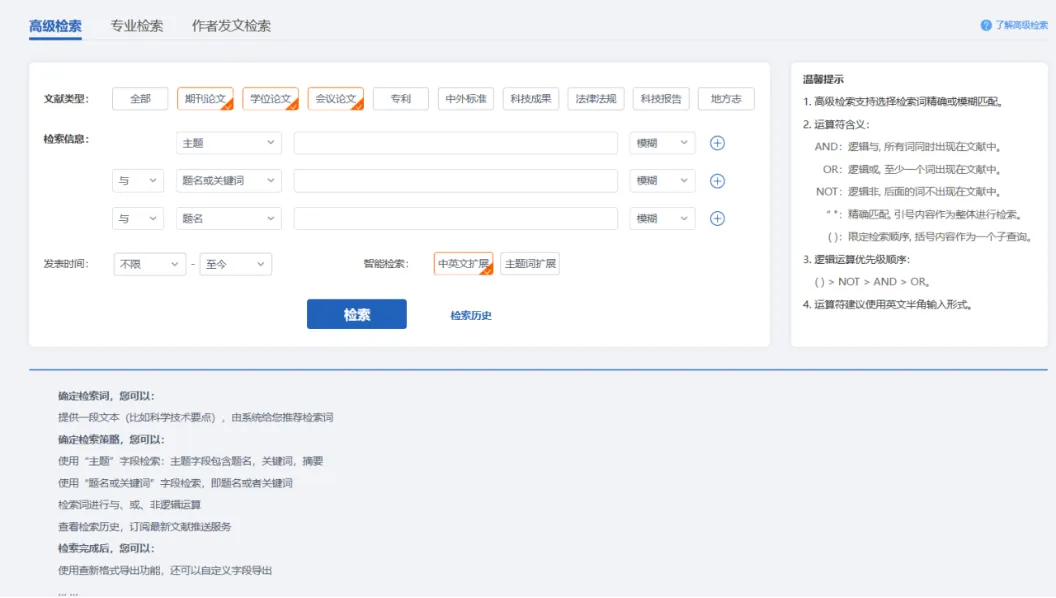Enable the 主题词扩展 option
The width and height of the screenshot is (1056, 598).
tap(530, 264)
